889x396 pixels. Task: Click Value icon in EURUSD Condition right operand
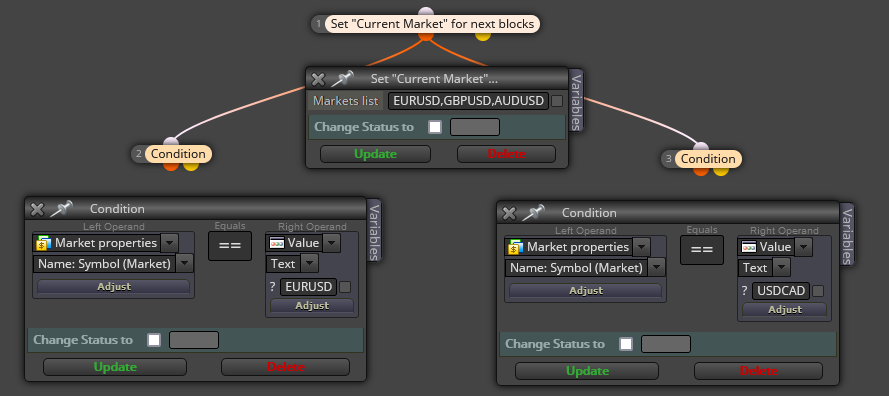pyautogui.click(x=277, y=243)
